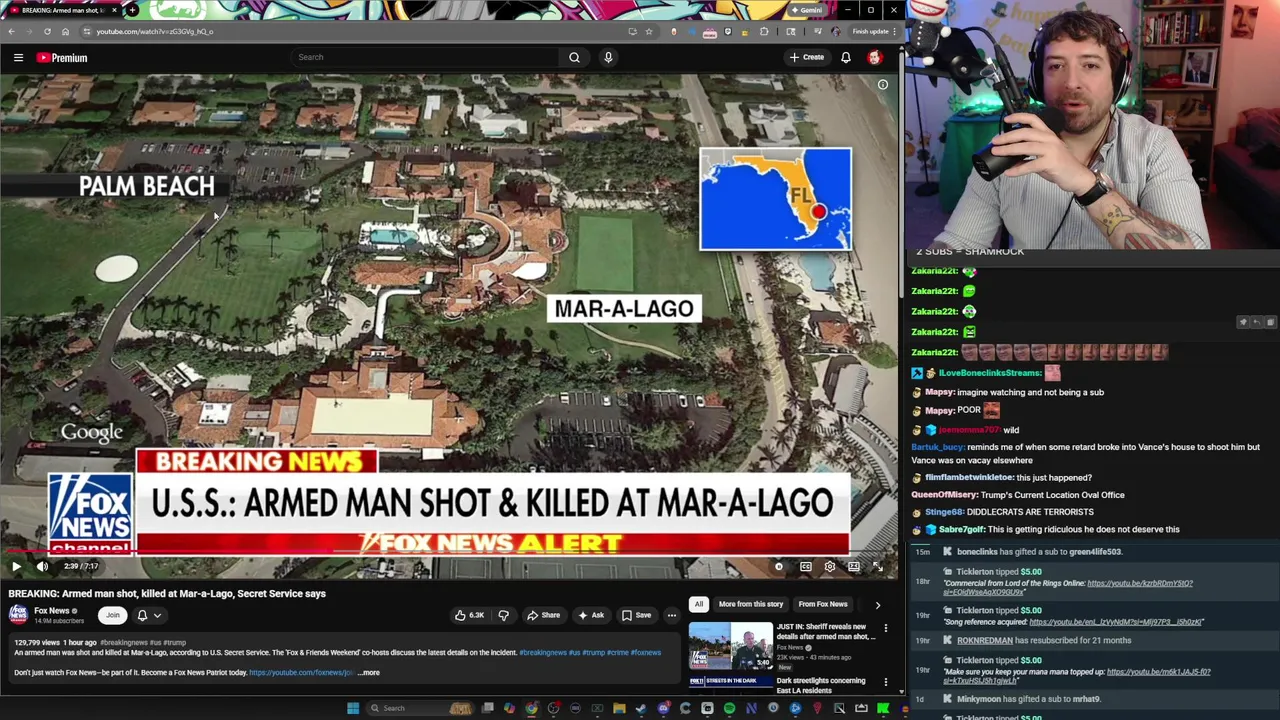Focus the YouTube search field
This screenshot has width=1280, height=720.
pyautogui.click(x=425, y=57)
